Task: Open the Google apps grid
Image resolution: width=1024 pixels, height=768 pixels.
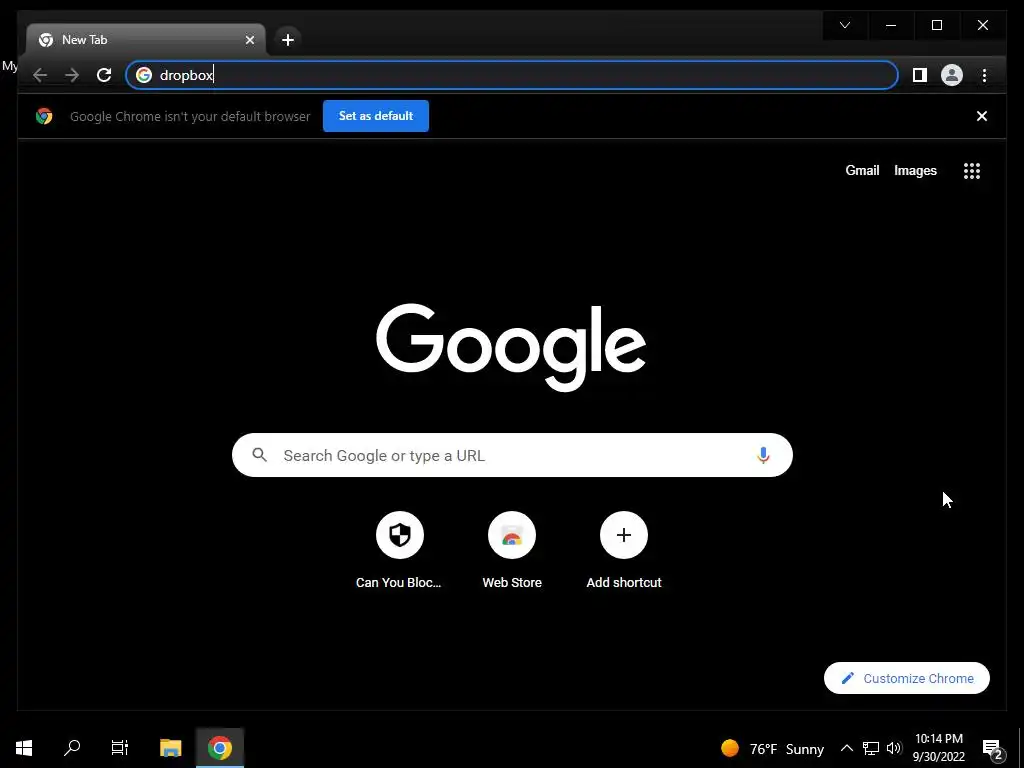Action: pyautogui.click(x=972, y=170)
